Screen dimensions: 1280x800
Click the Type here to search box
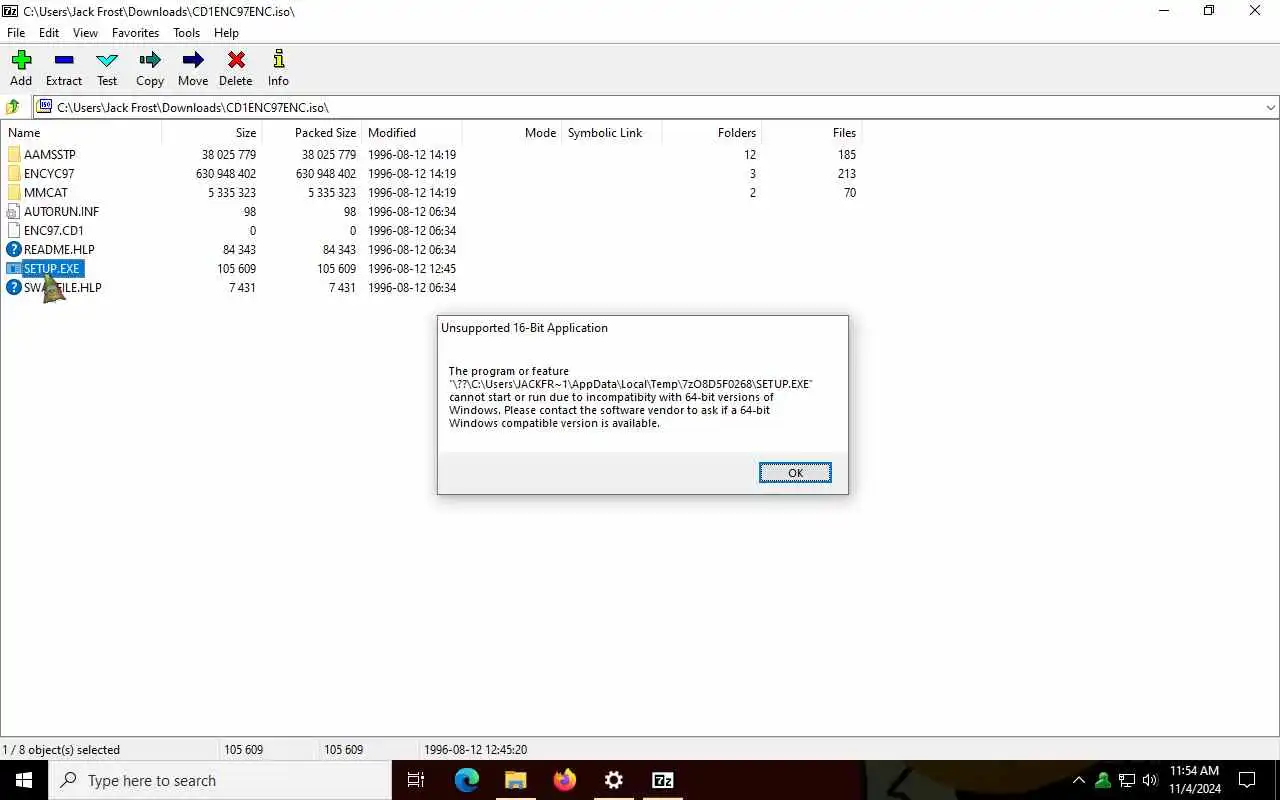[x=220, y=780]
